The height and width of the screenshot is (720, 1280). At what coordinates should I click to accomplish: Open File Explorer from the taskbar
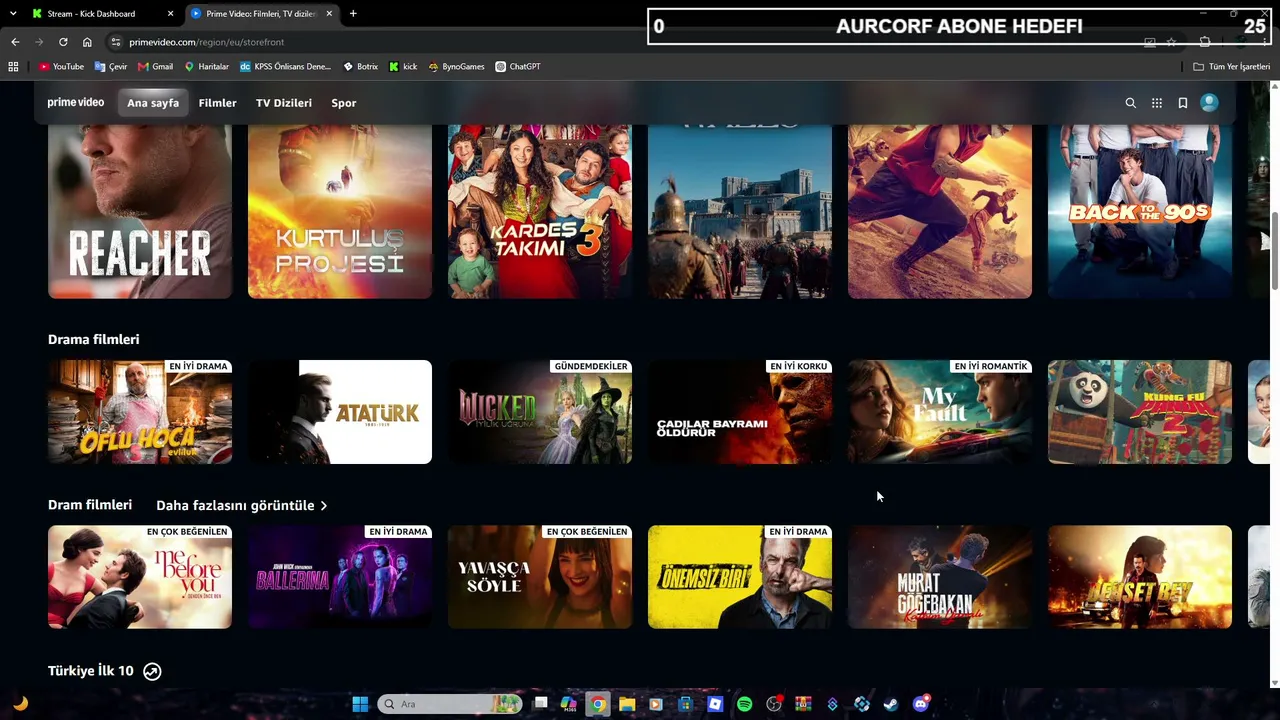[x=627, y=704]
